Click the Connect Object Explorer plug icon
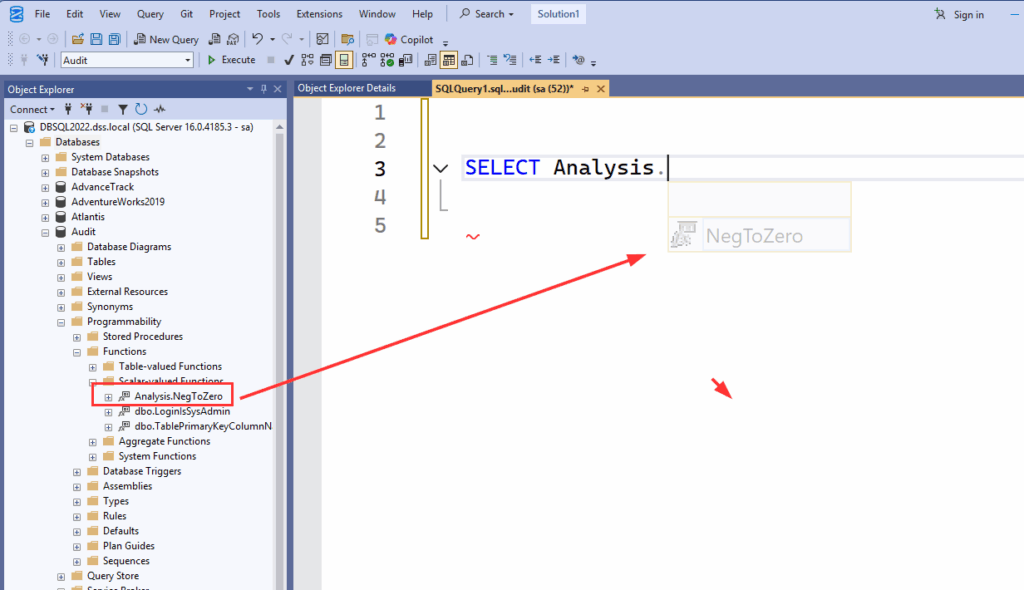 click(x=68, y=109)
